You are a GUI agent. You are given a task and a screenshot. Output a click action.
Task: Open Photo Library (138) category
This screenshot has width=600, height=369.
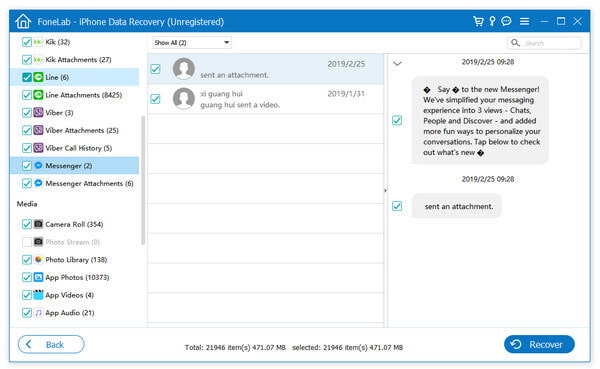coord(76,259)
